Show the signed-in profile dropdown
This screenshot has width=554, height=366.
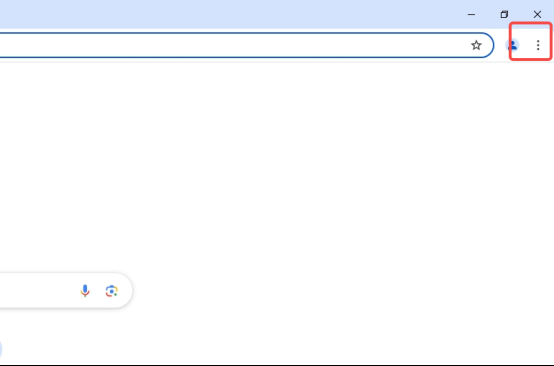[512, 45]
